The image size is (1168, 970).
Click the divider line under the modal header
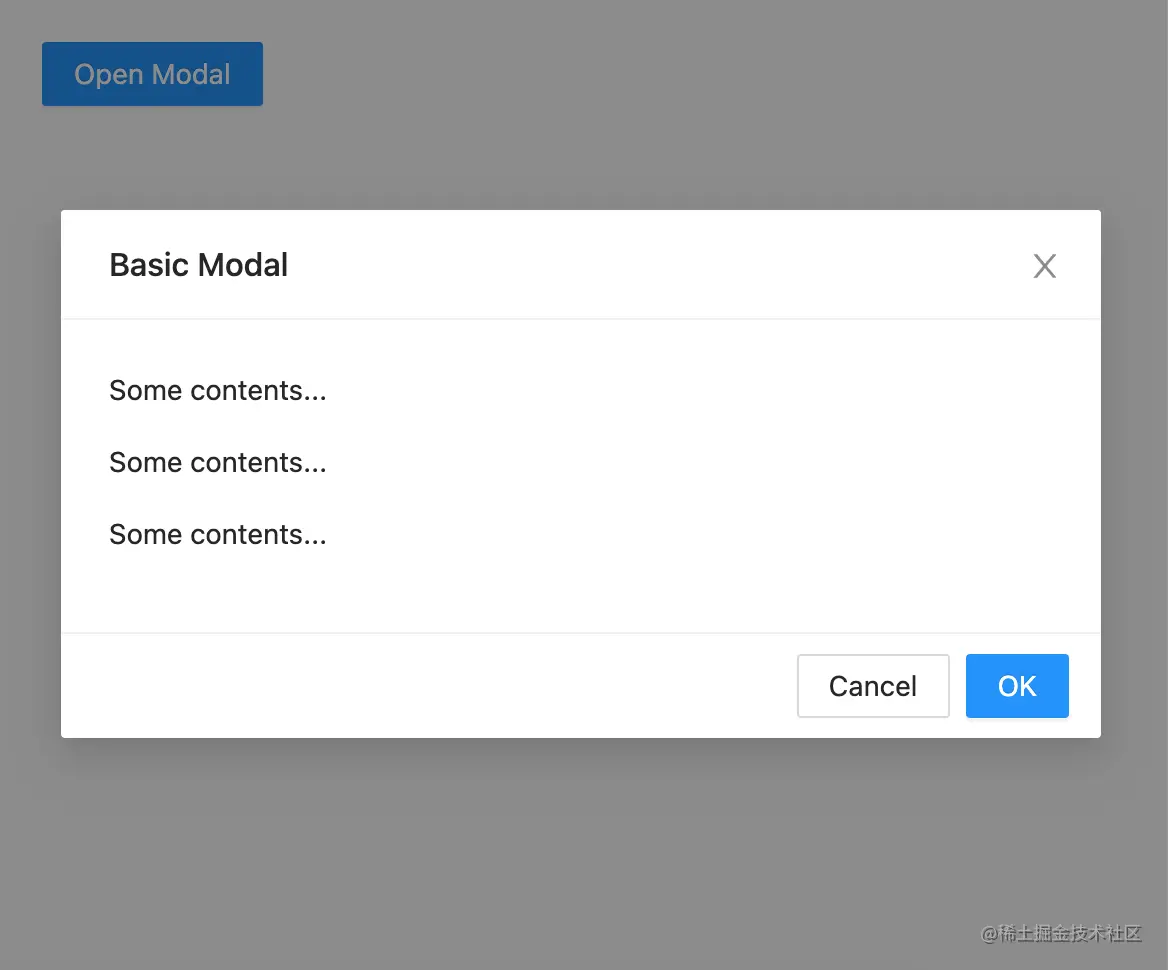tap(580, 319)
